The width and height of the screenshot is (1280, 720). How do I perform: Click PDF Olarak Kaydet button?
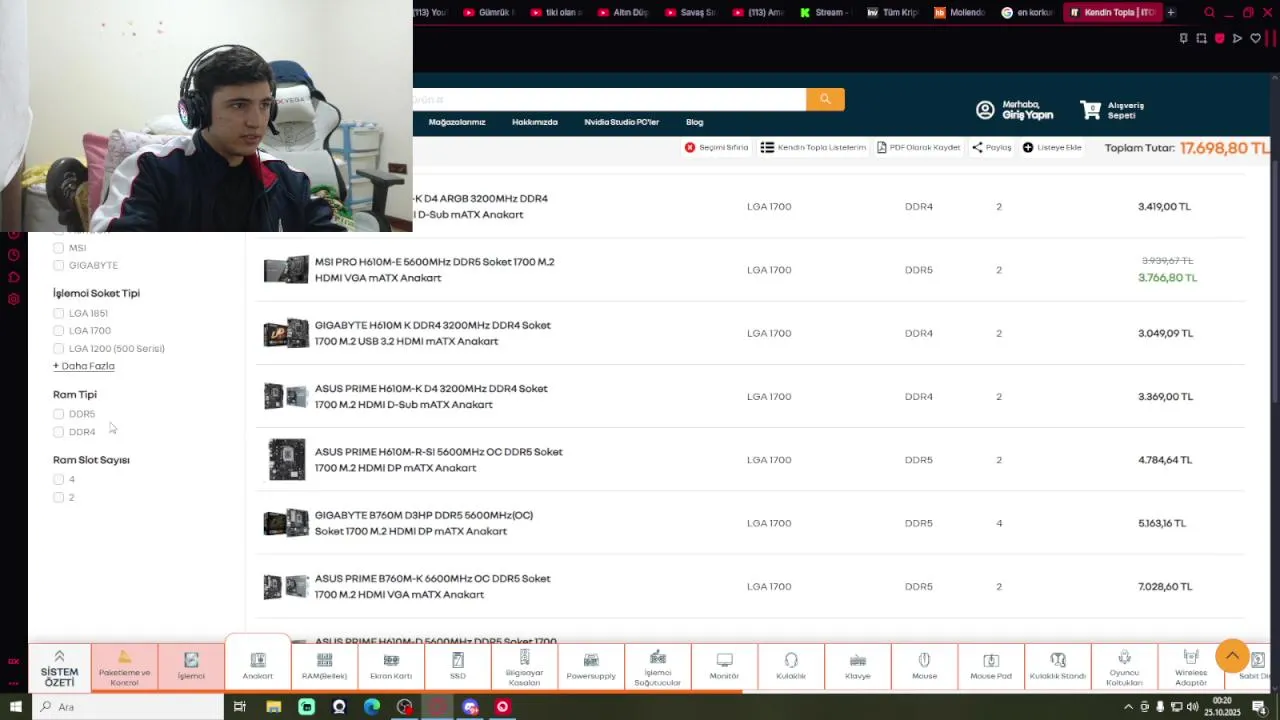[x=919, y=147]
